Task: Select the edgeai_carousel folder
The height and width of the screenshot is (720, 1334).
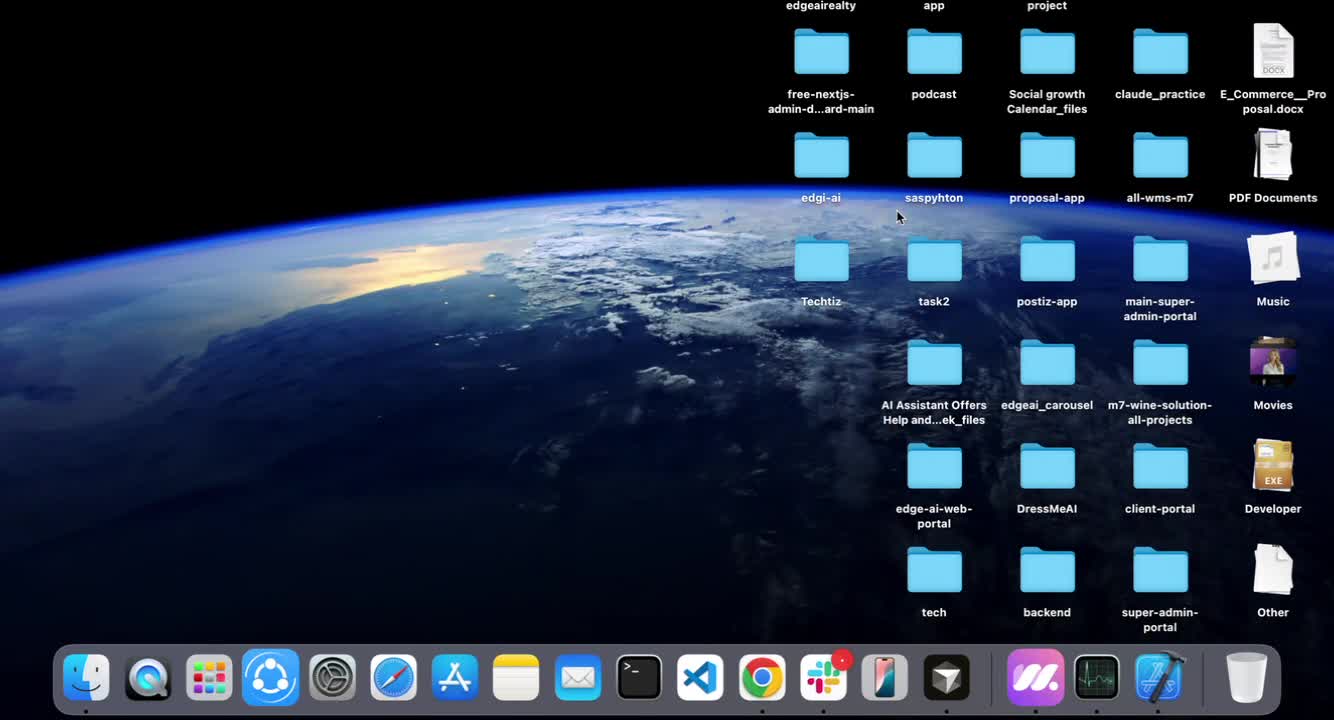Action: [x=1047, y=363]
